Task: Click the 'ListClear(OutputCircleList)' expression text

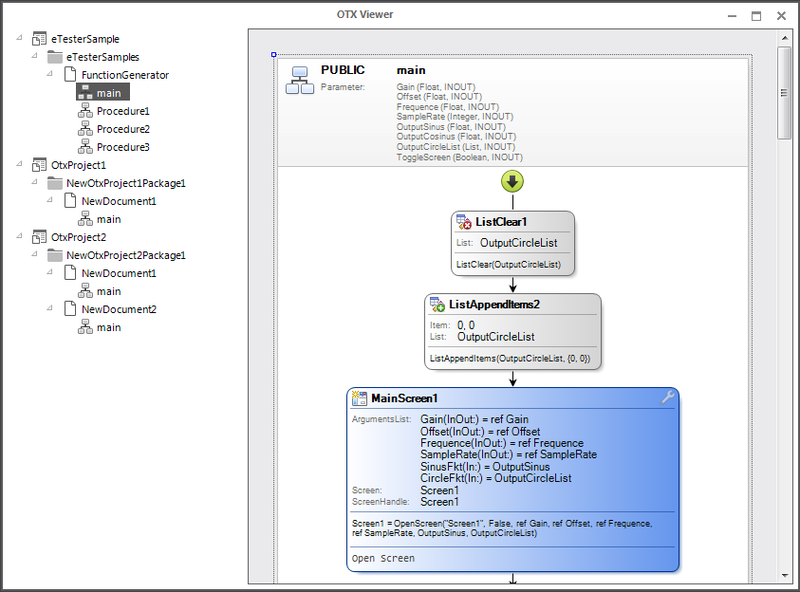Action: point(508,264)
